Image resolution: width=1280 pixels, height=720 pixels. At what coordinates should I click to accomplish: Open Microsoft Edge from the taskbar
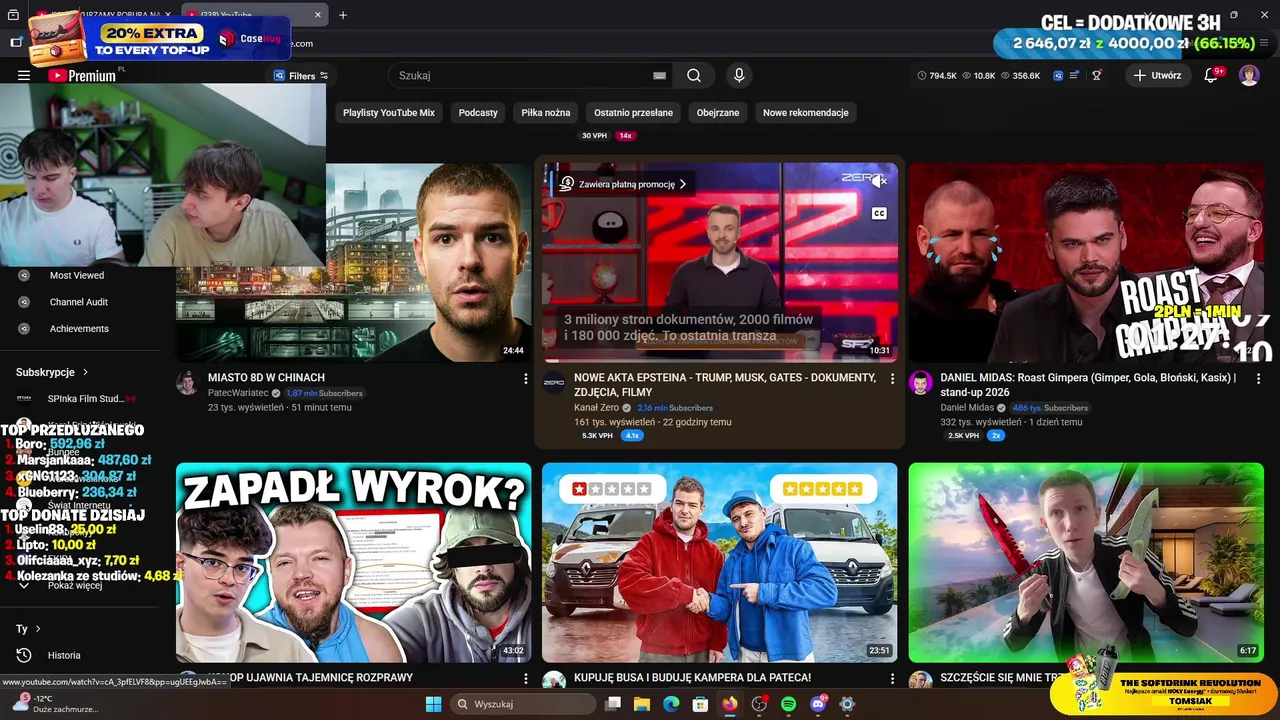click(671, 704)
